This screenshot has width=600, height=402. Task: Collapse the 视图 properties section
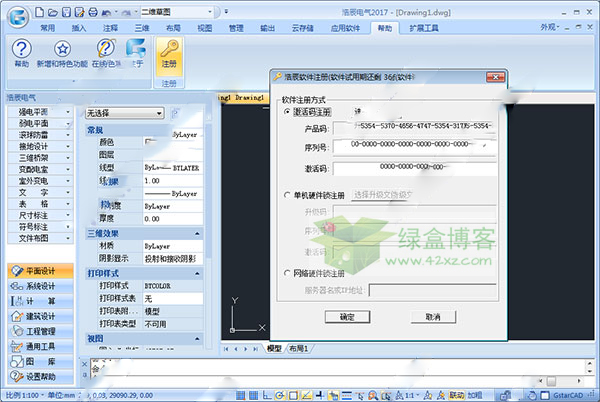tap(197, 339)
